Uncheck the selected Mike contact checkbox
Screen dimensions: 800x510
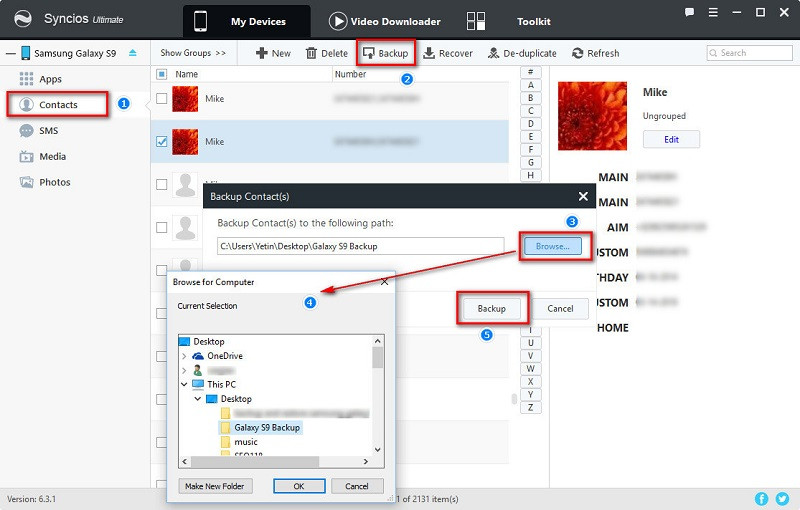point(161,141)
